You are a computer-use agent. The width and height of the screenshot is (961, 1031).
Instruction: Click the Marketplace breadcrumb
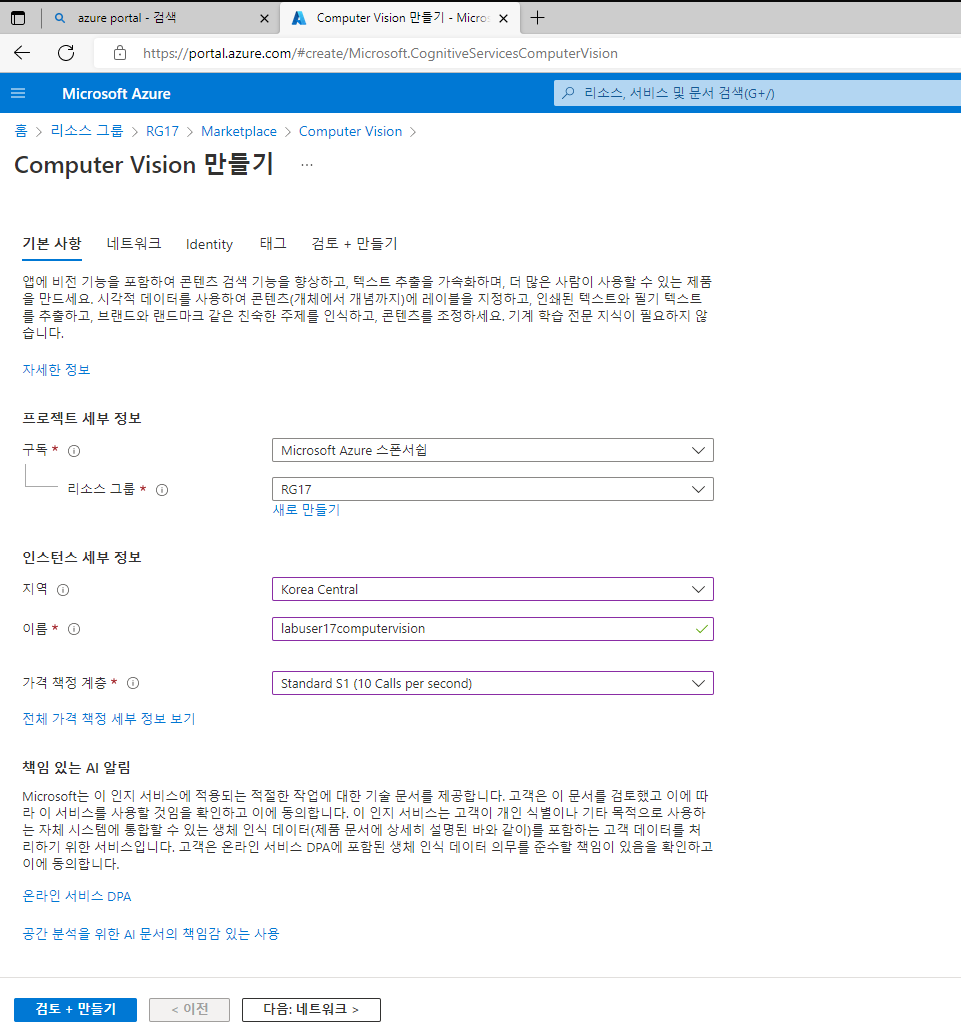pos(239,132)
